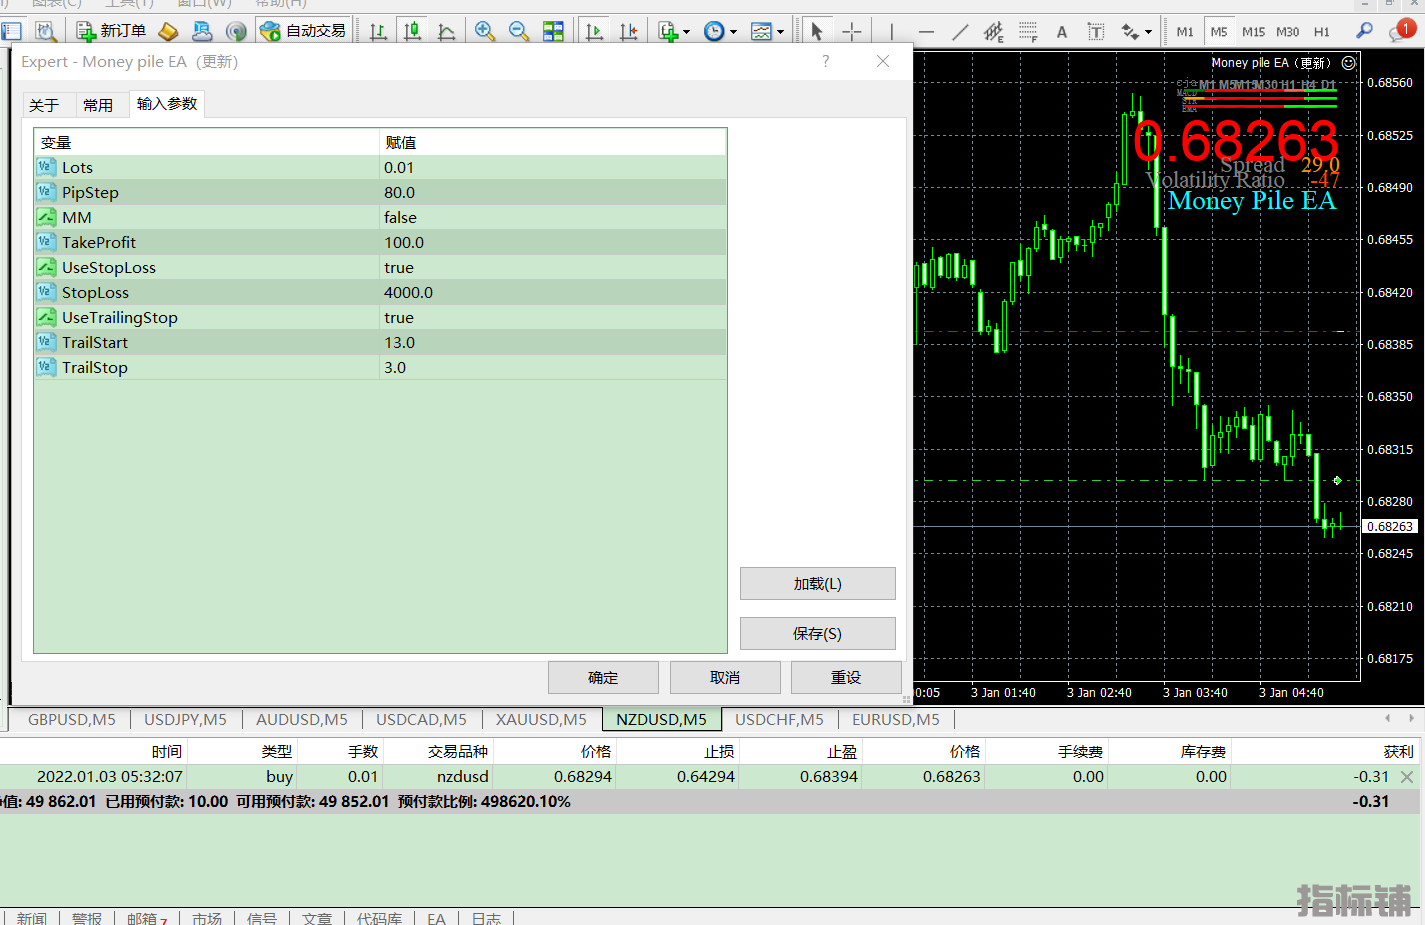
Task: Select the crosshair tool
Action: (x=851, y=31)
